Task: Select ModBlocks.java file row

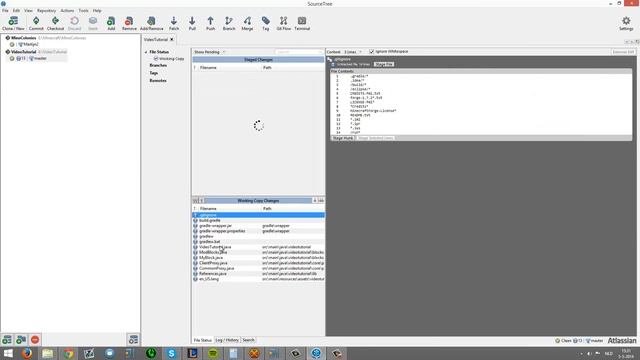Action: pos(258,252)
